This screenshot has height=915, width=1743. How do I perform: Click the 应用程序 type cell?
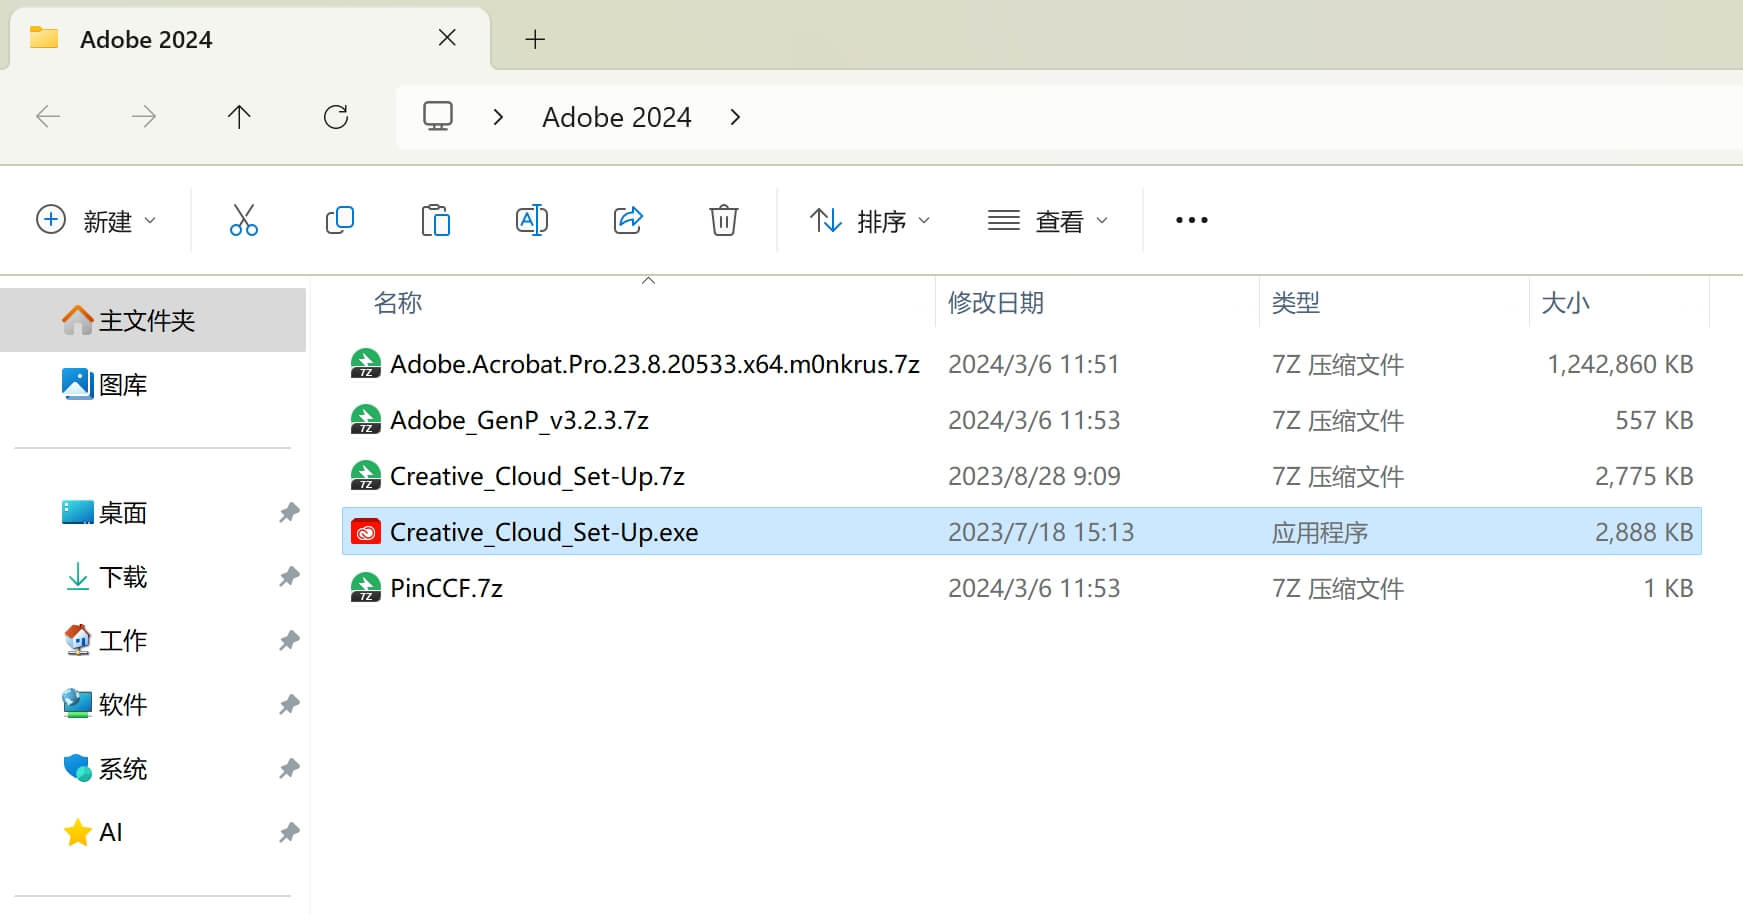1320,532
